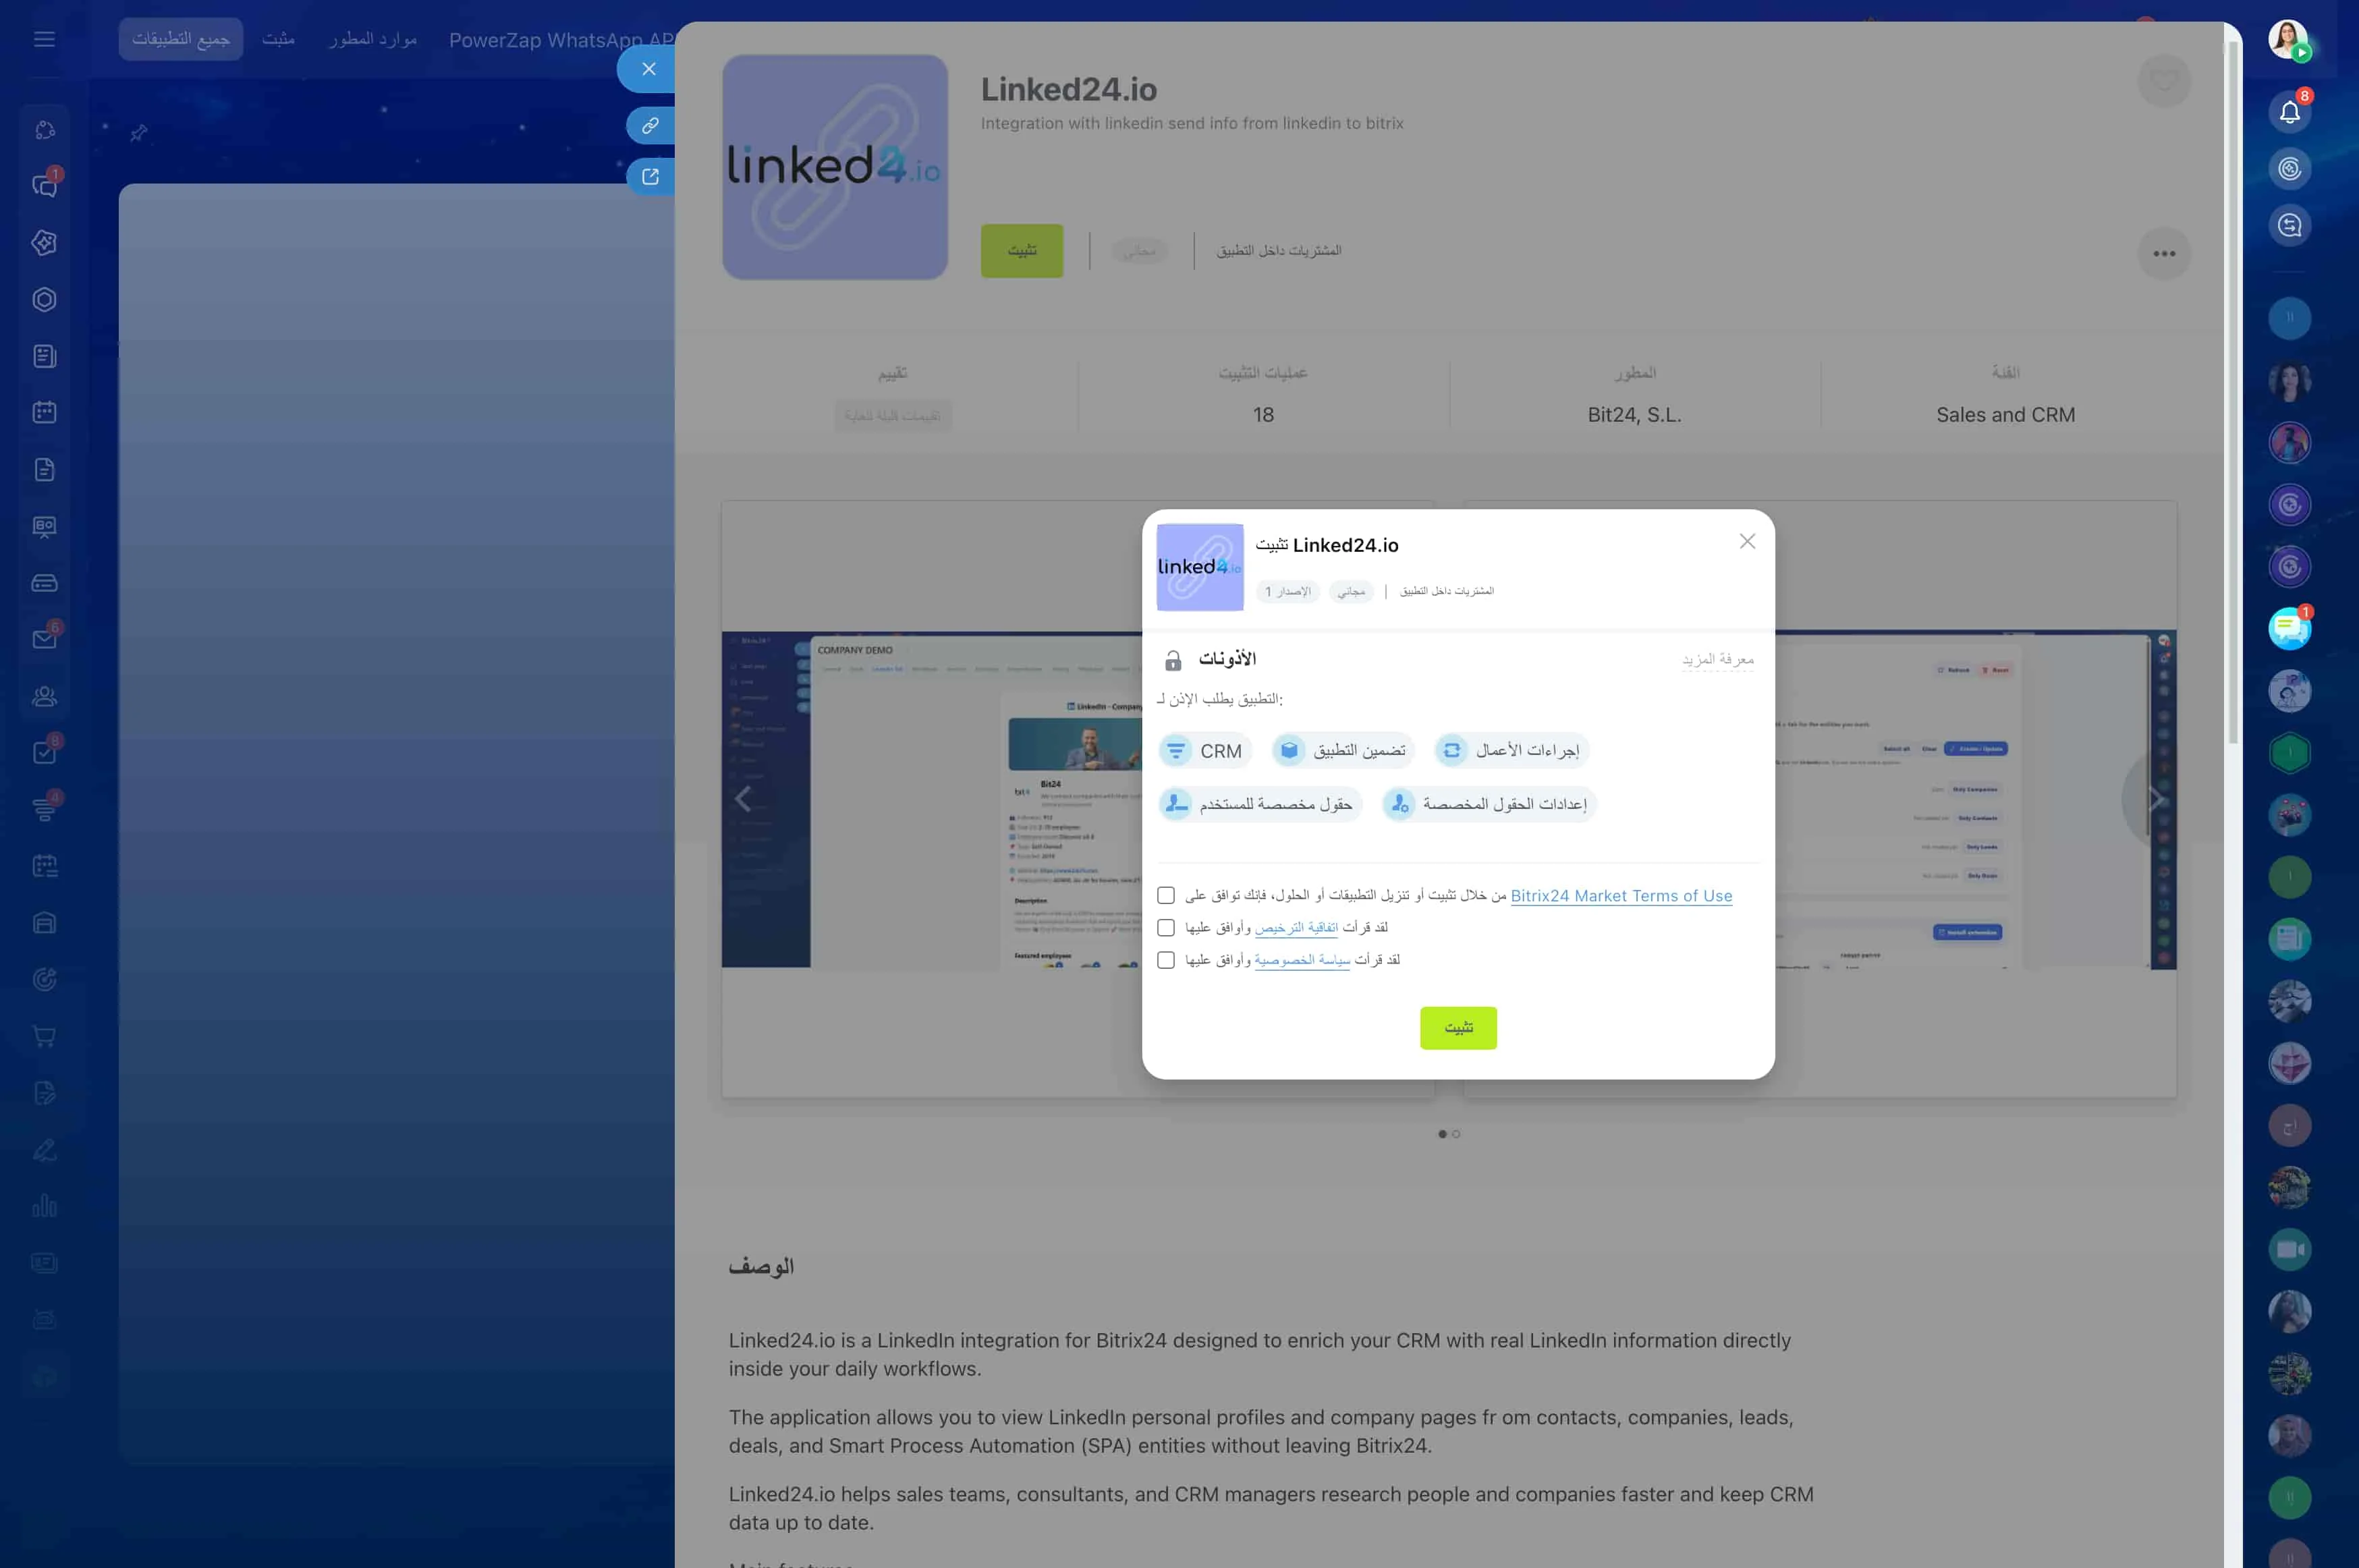Select the موارد المطور tab
This screenshot has width=2359, height=1568.
click(x=373, y=39)
